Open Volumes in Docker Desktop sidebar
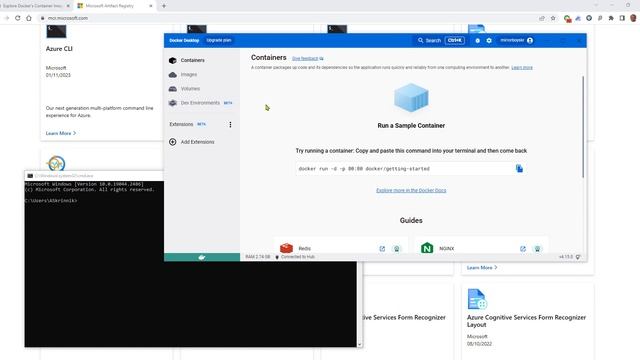 [190, 89]
